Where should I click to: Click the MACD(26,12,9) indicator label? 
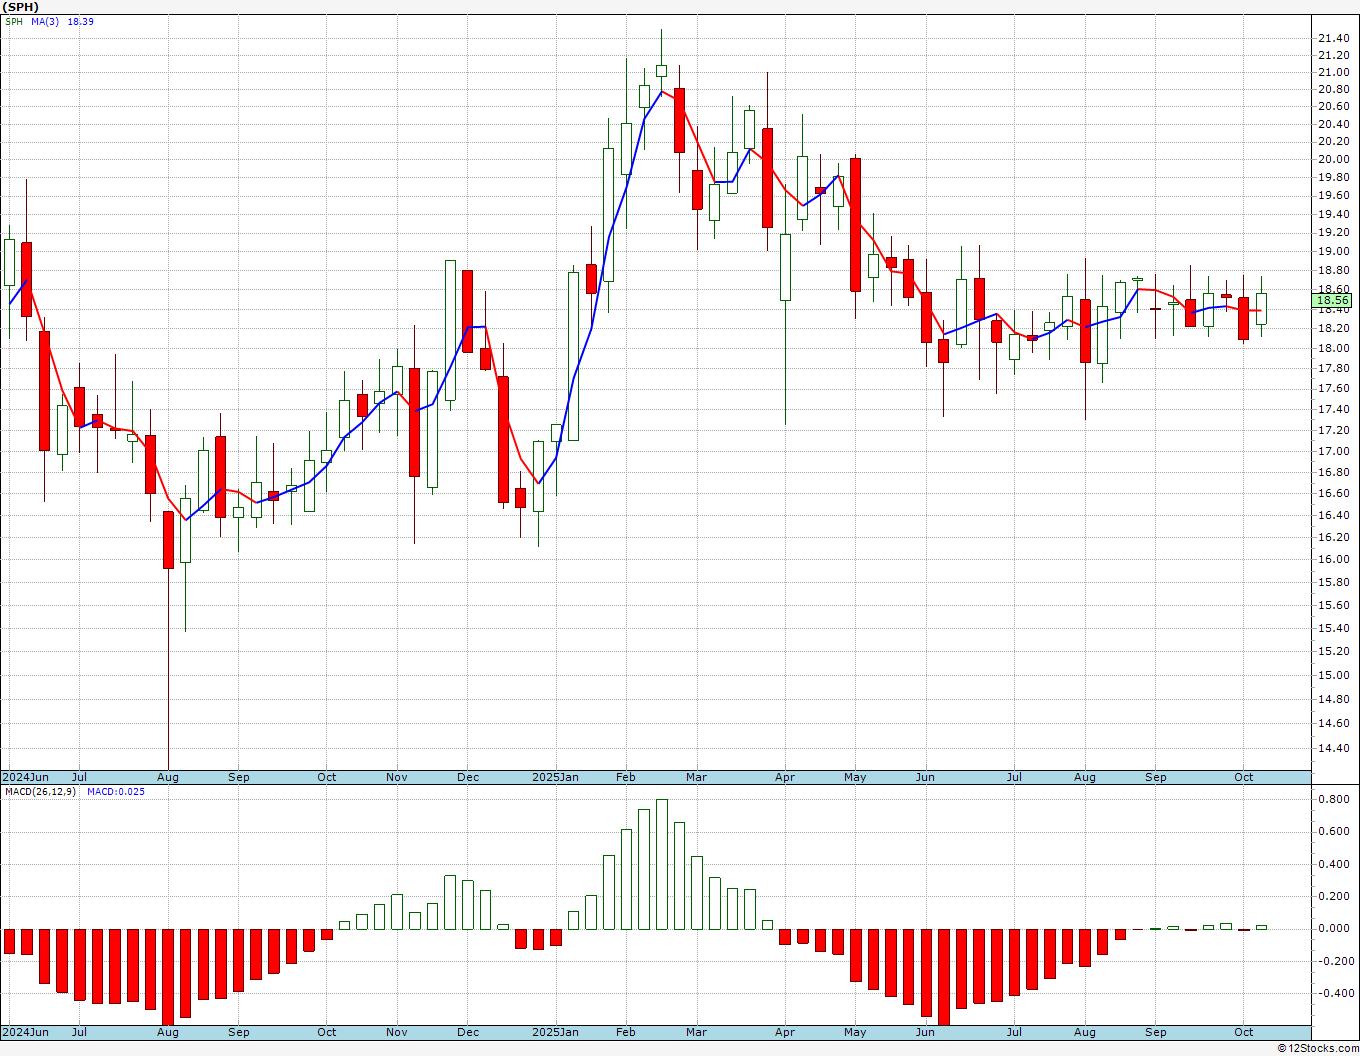point(39,792)
